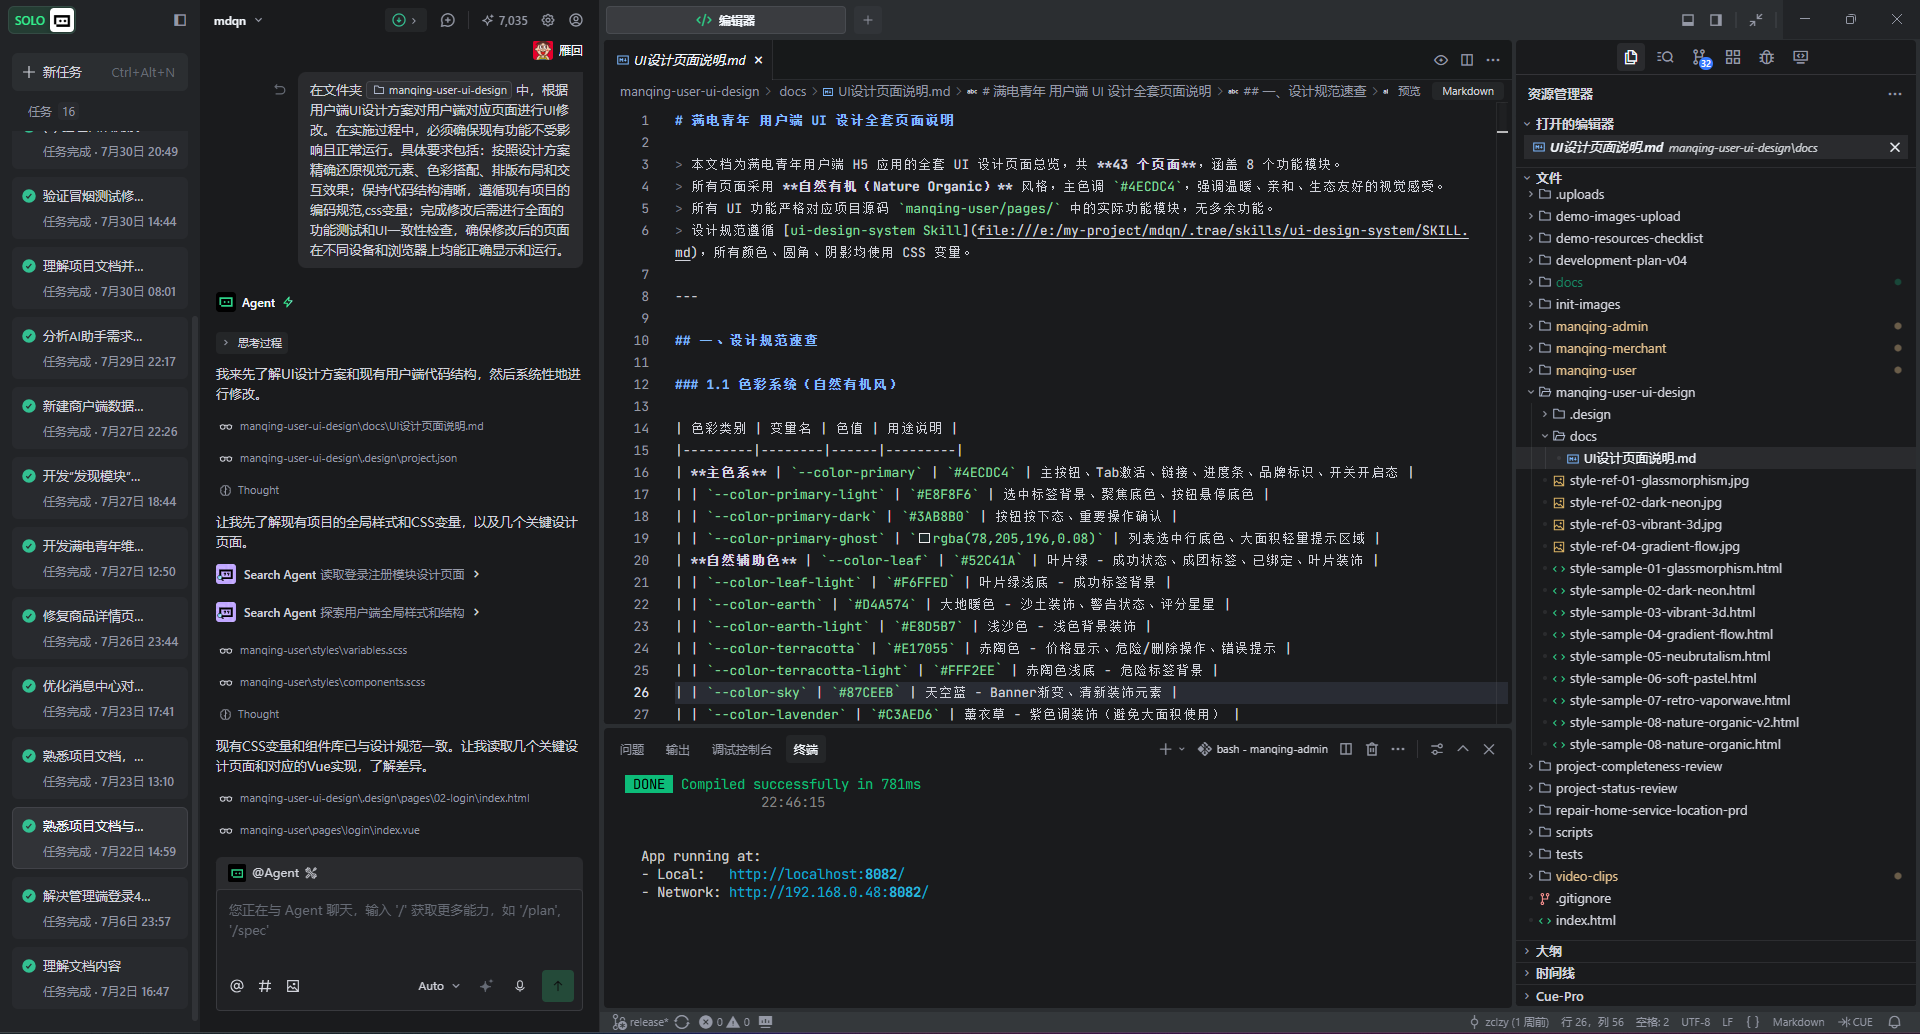Image resolution: width=1920 pixels, height=1034 pixels.
Task: Maximize the terminal panel with the caret
Action: pyautogui.click(x=1463, y=749)
